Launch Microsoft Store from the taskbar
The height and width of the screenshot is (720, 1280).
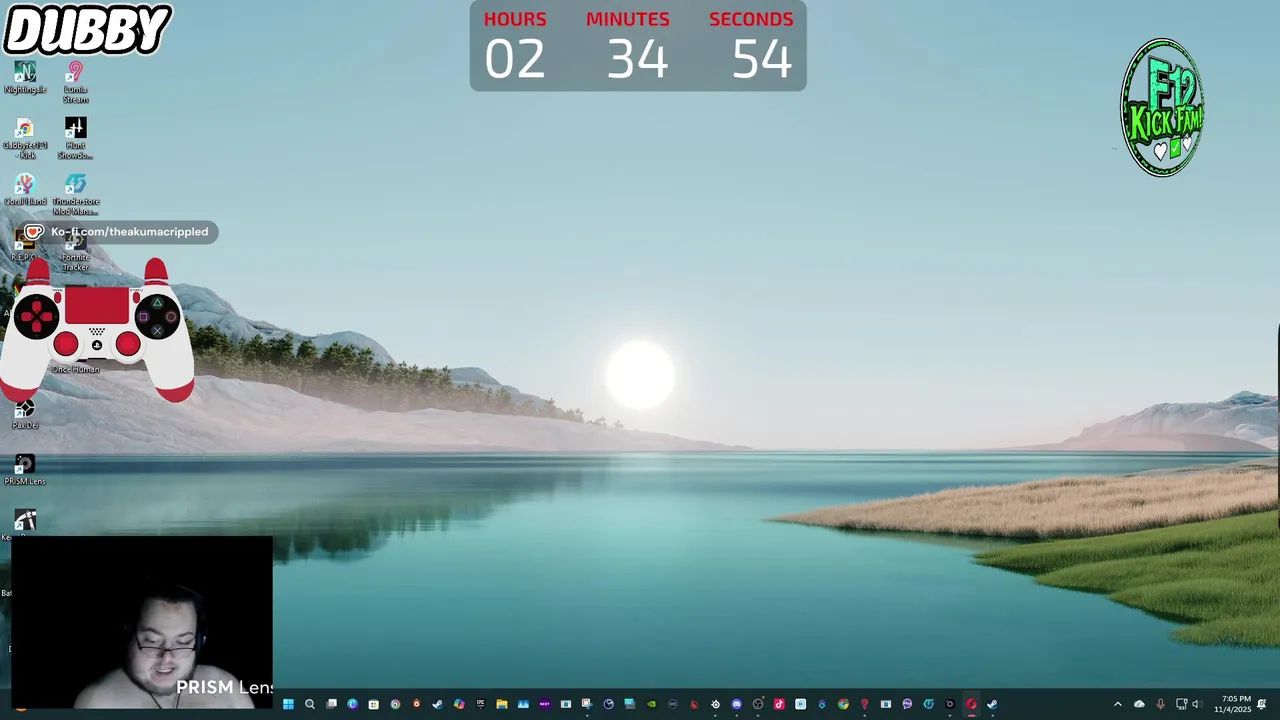tap(373, 704)
